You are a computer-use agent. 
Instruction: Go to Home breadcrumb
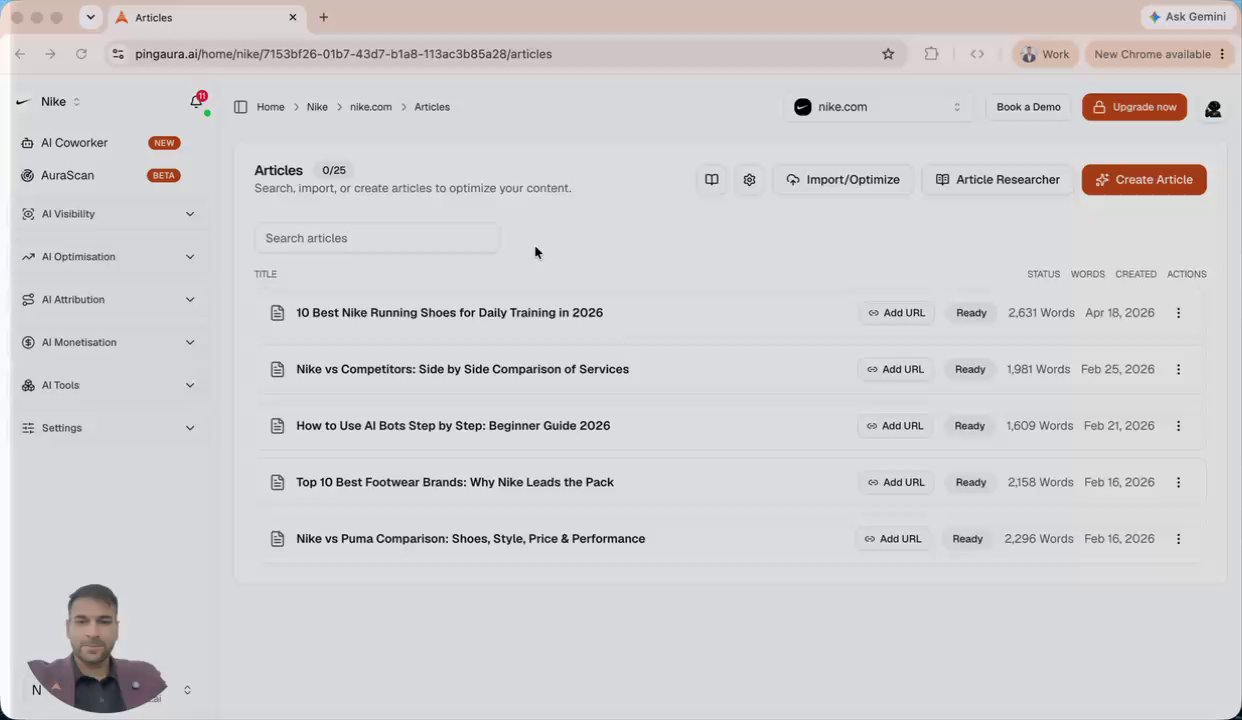click(x=270, y=107)
